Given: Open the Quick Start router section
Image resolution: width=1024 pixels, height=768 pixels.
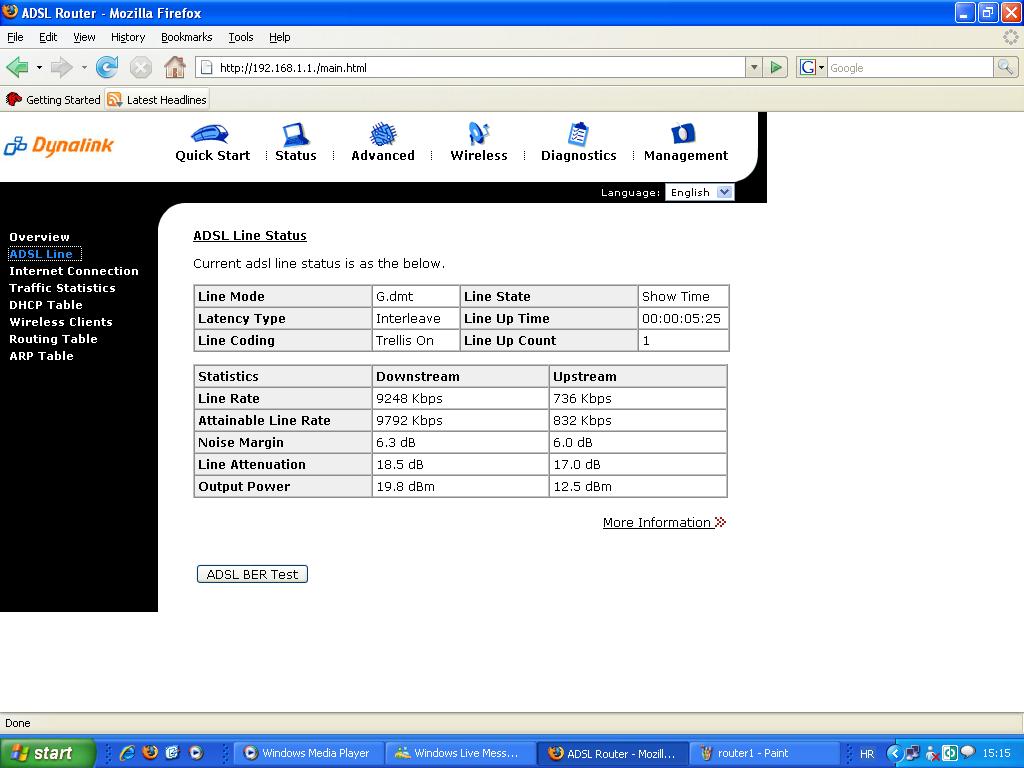Looking at the screenshot, I should (210, 135).
